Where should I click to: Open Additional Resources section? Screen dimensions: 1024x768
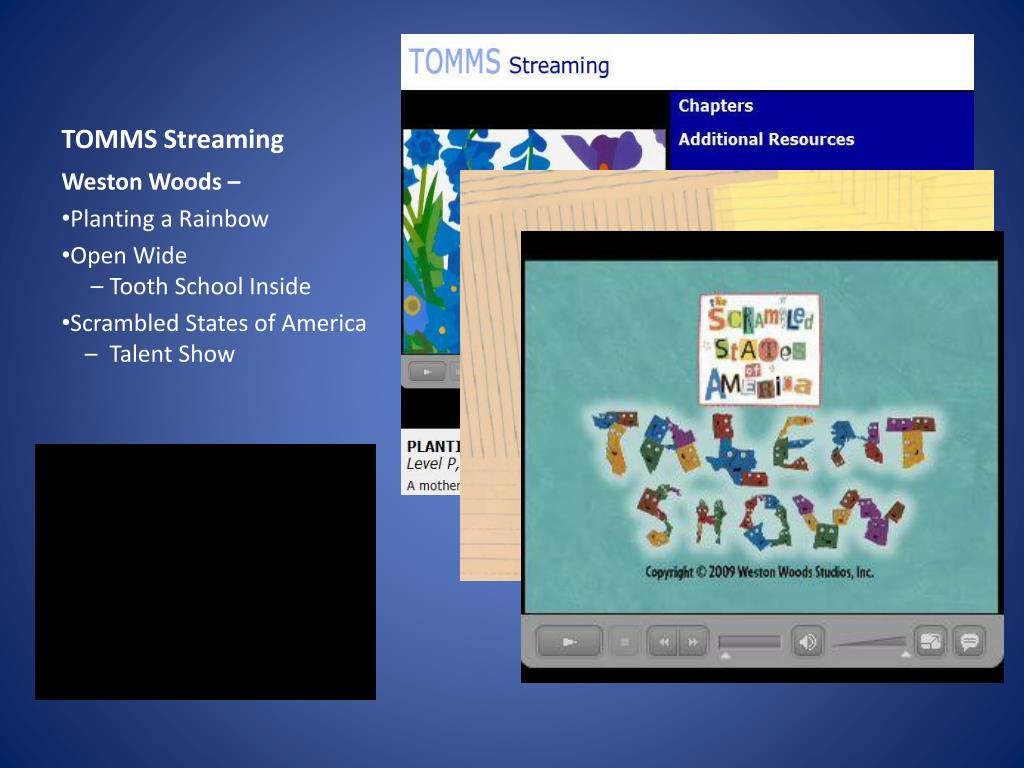[x=766, y=139]
